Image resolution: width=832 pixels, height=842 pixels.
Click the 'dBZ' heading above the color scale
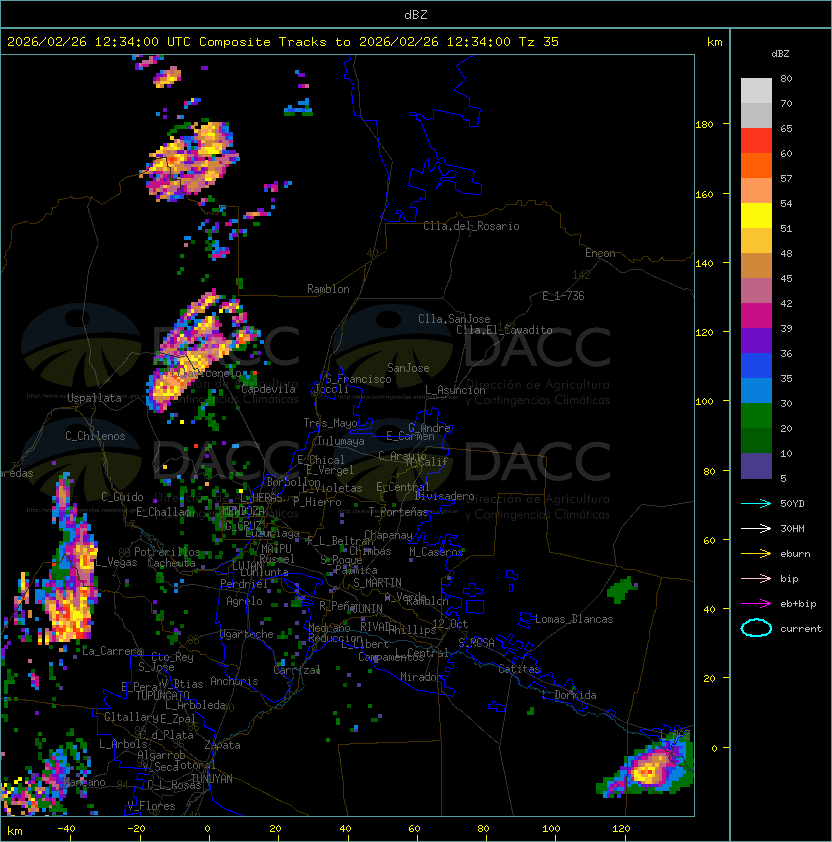[x=780, y=53]
